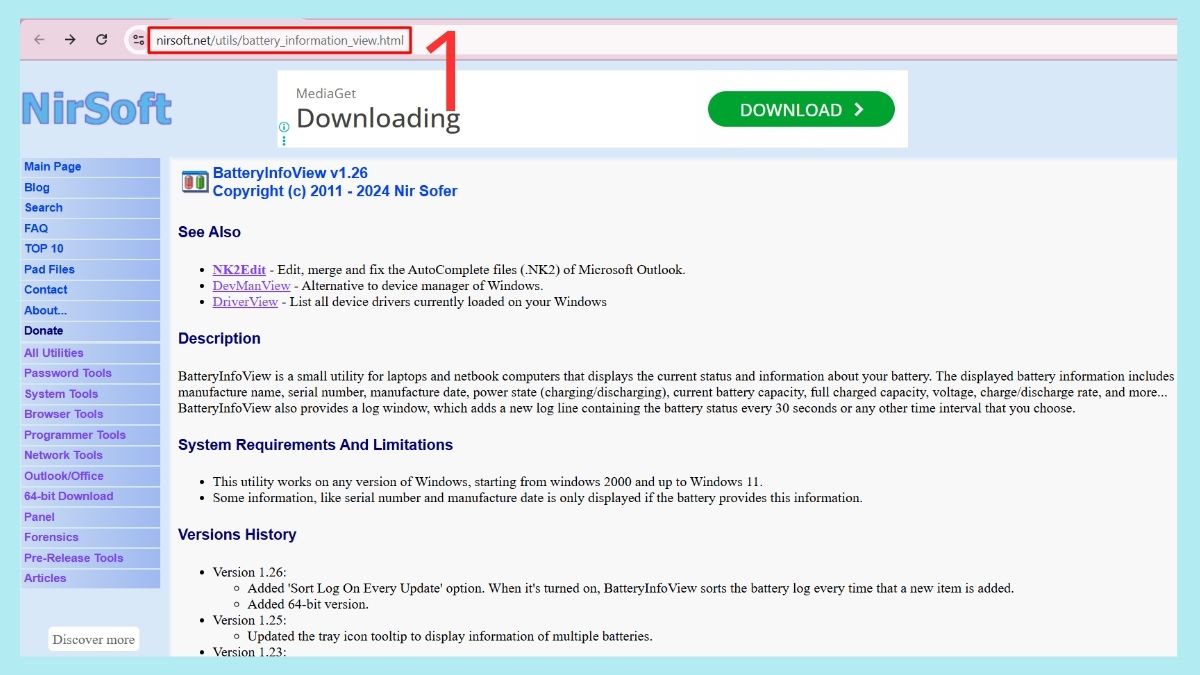Click the Version 1.26: list entry
This screenshot has width=1200, height=675.
250,573
